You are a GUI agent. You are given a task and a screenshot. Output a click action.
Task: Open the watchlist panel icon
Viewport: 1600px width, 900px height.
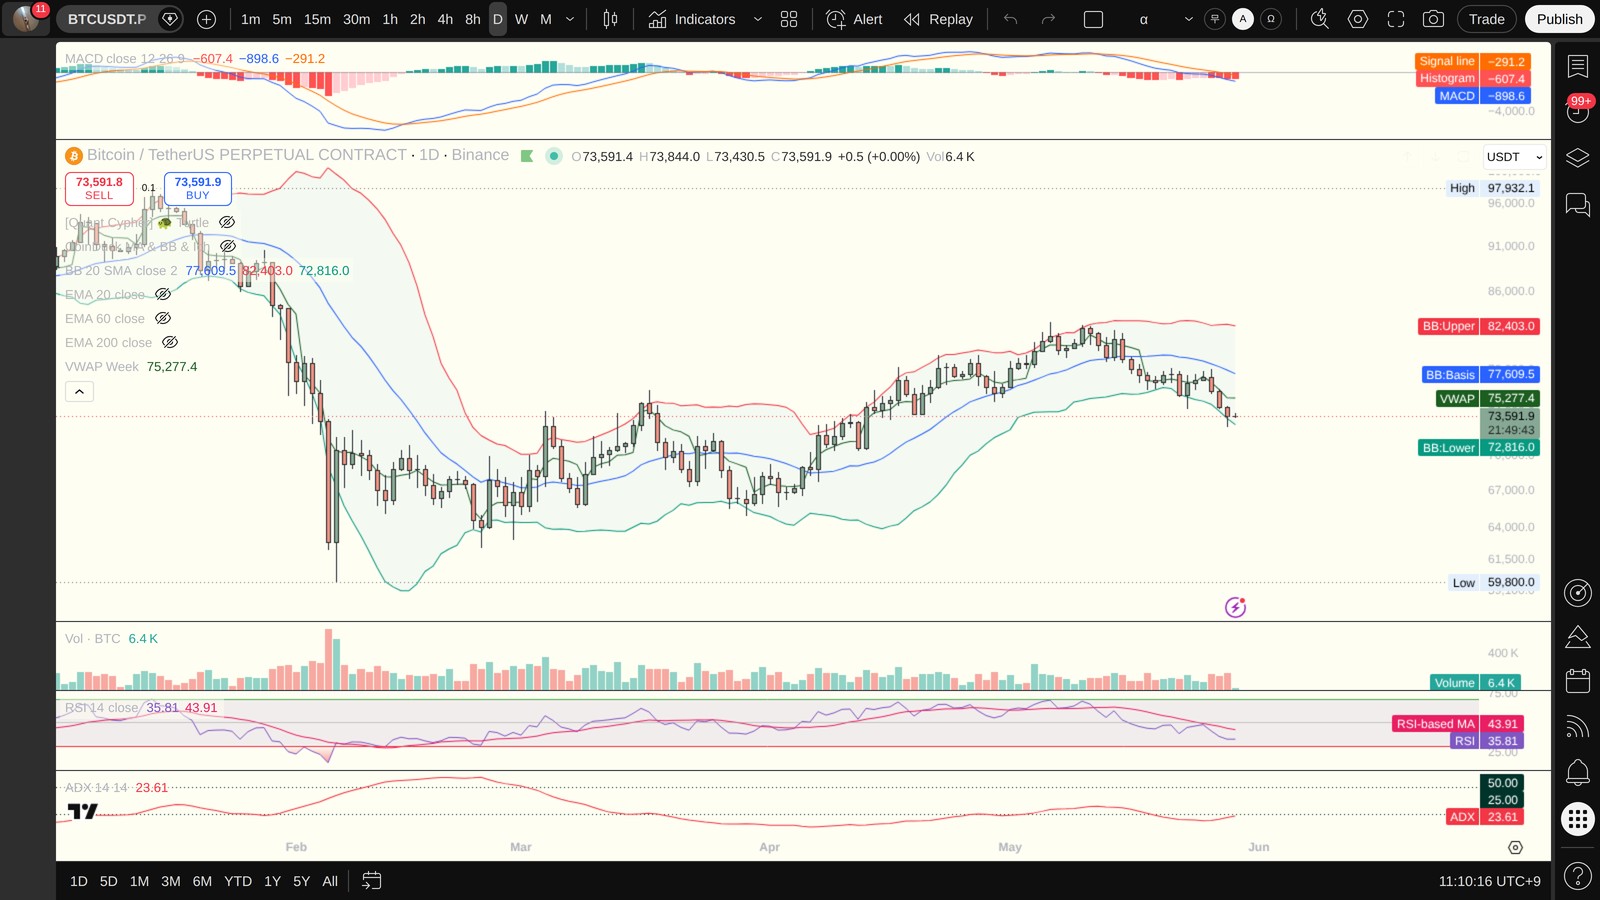[1578, 66]
